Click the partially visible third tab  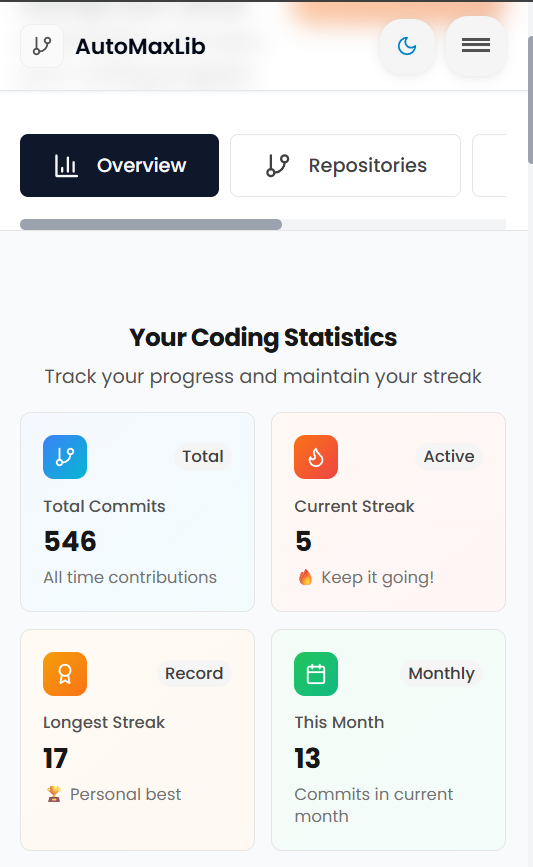click(489, 165)
